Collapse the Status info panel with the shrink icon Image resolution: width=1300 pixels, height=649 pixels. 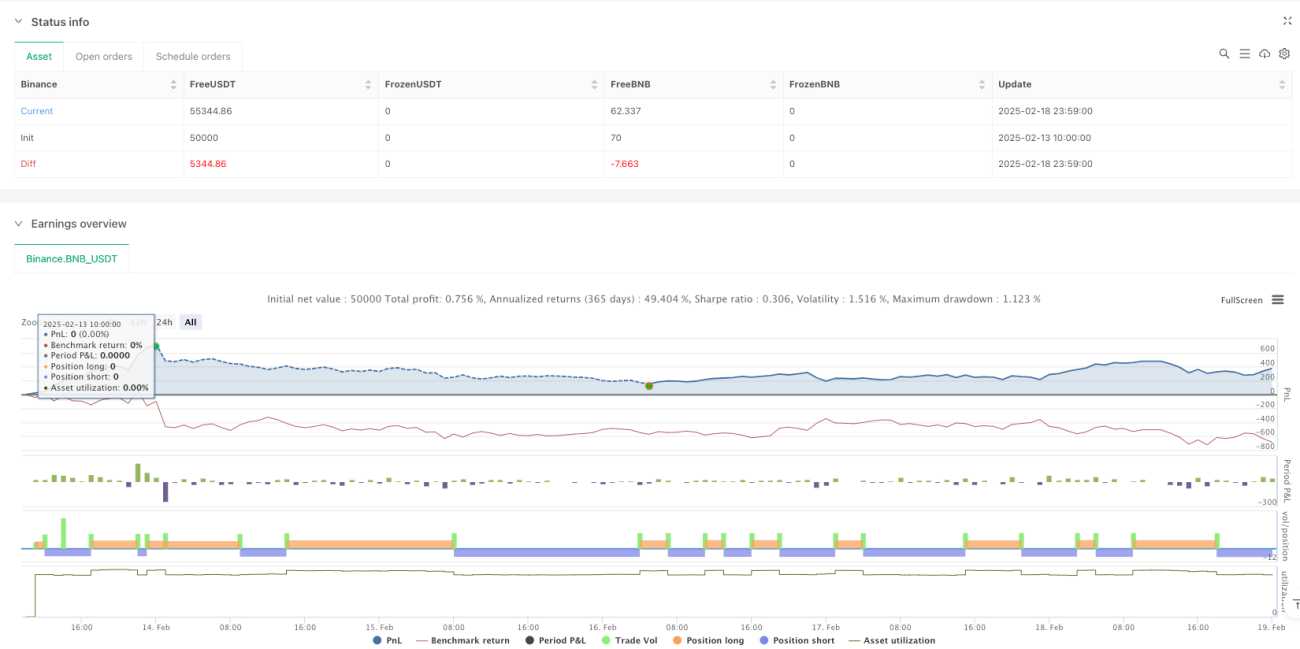click(1287, 21)
